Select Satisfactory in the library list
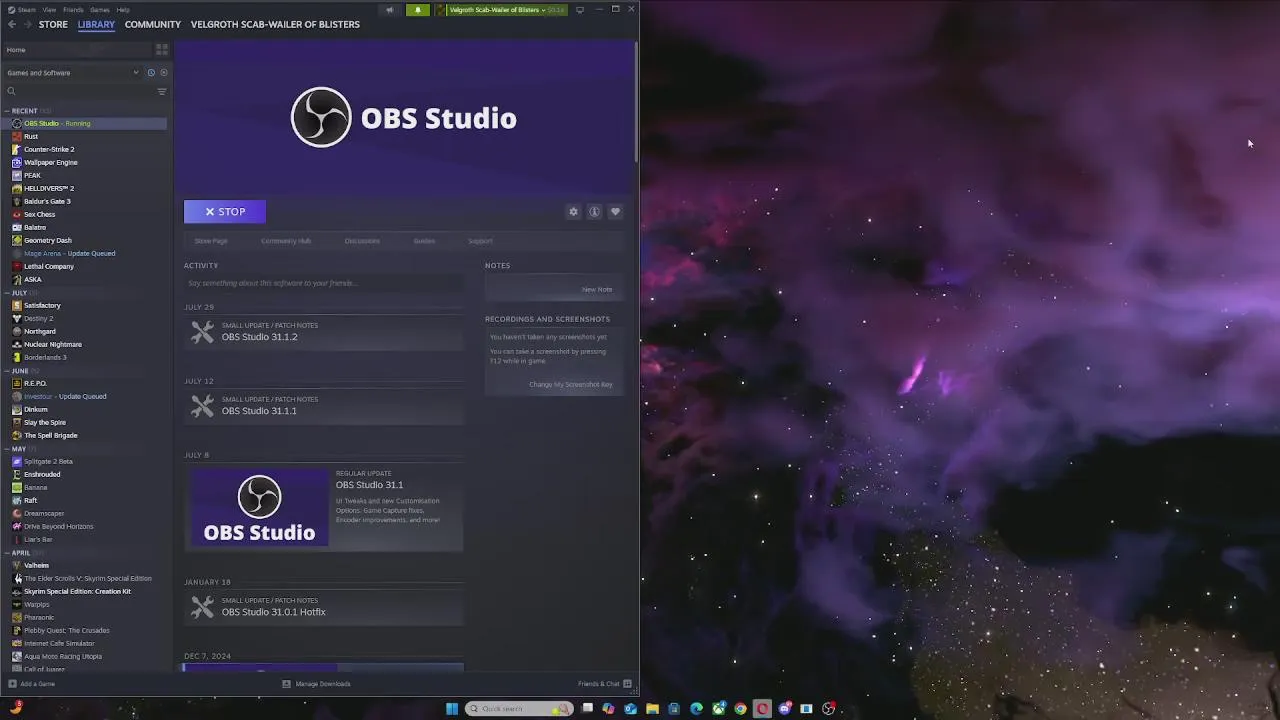The image size is (1280, 720). (42, 305)
